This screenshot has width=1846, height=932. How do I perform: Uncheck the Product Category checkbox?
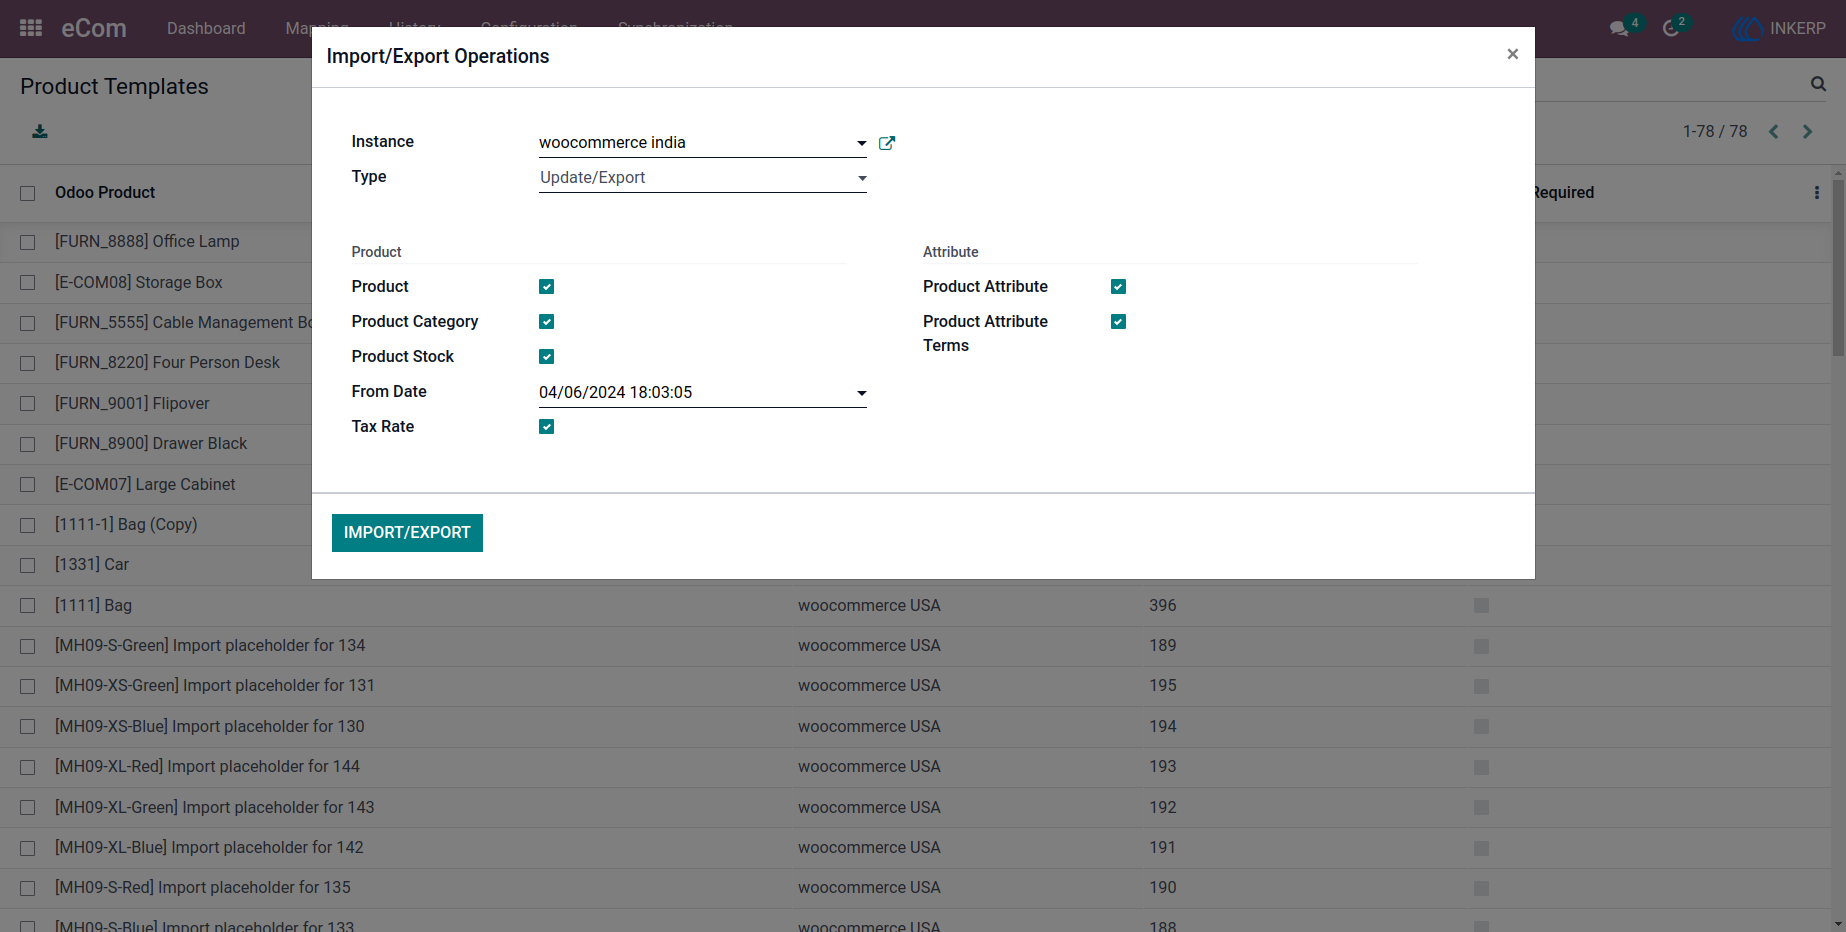(x=546, y=322)
